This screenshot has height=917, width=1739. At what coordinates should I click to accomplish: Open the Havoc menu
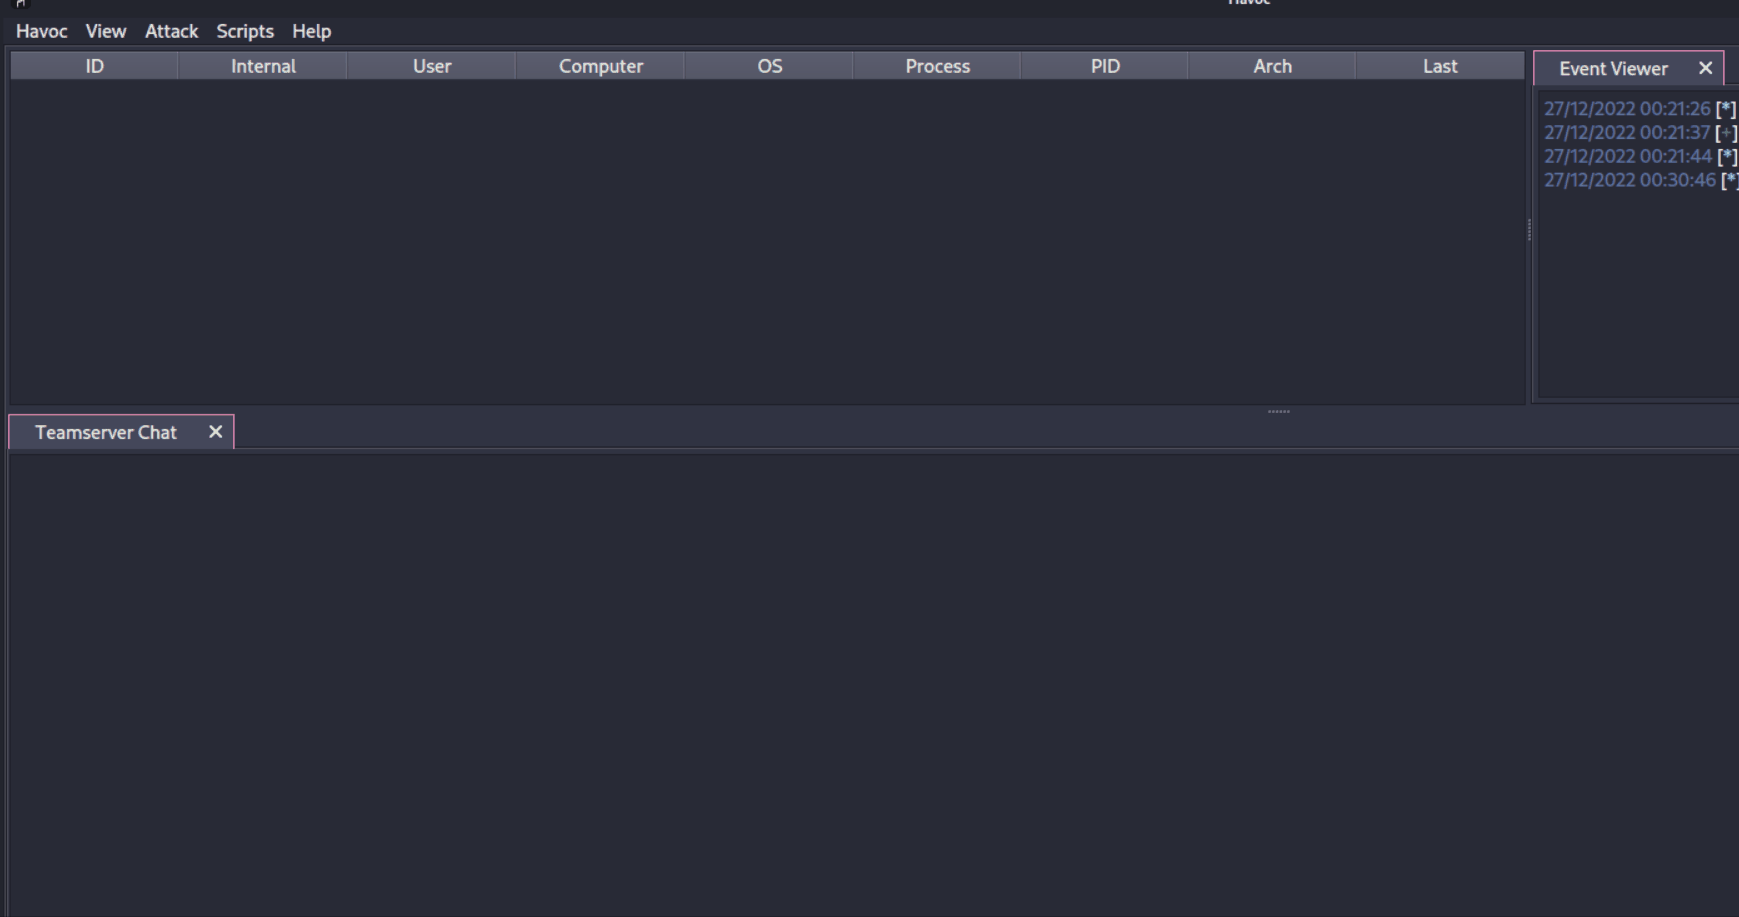coord(41,31)
